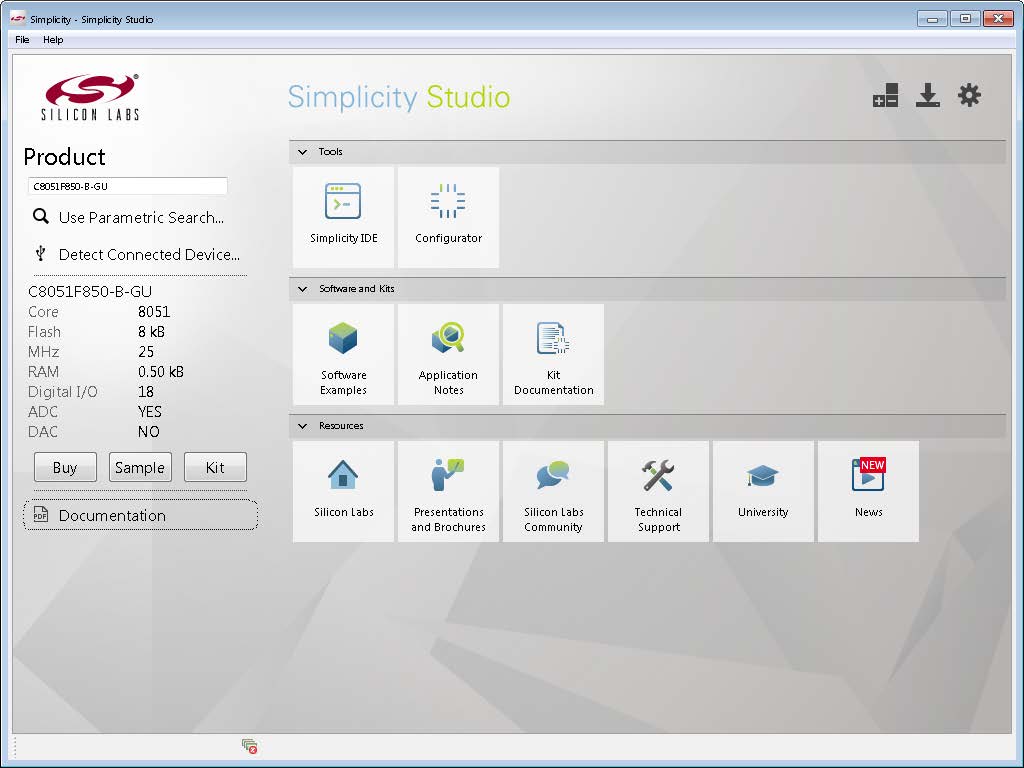Open the Software Examples tile
This screenshot has height=768, width=1024.
pos(343,354)
